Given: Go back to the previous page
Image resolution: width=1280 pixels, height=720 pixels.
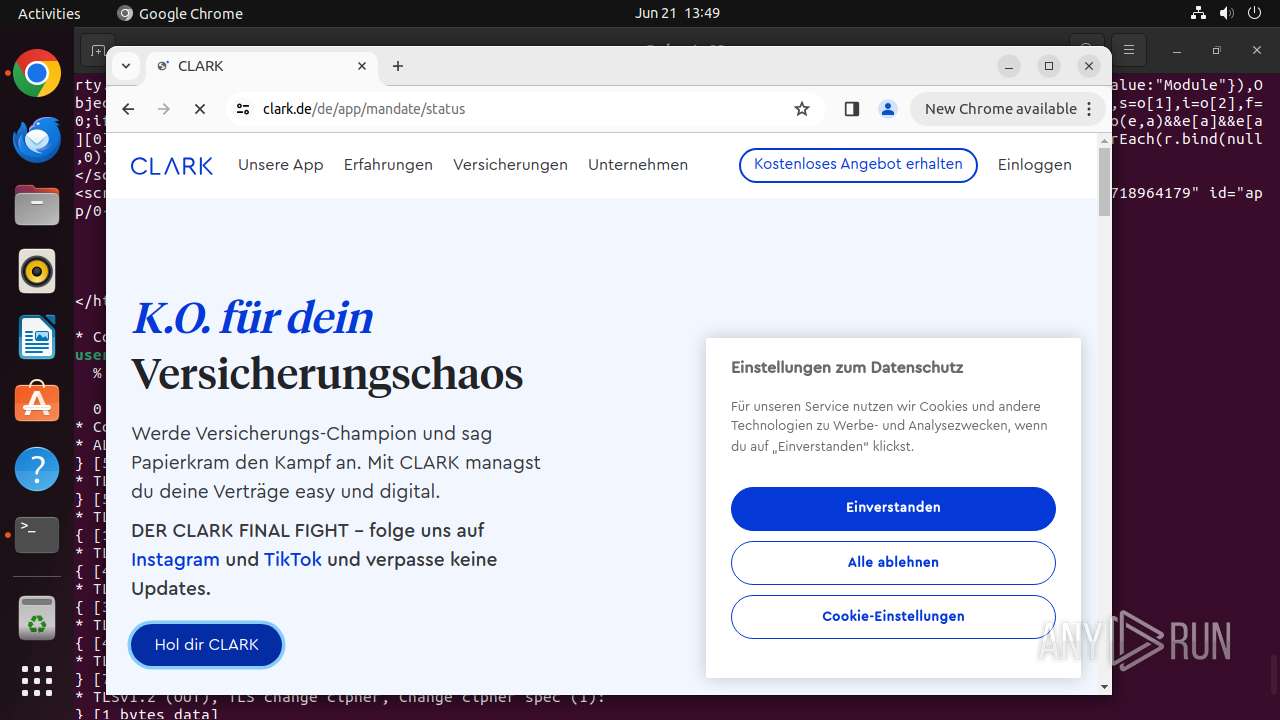Looking at the screenshot, I should [x=128, y=109].
